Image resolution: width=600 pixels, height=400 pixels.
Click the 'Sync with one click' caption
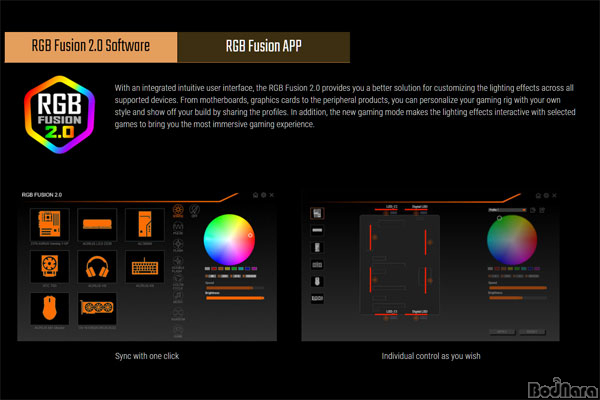pos(147,356)
